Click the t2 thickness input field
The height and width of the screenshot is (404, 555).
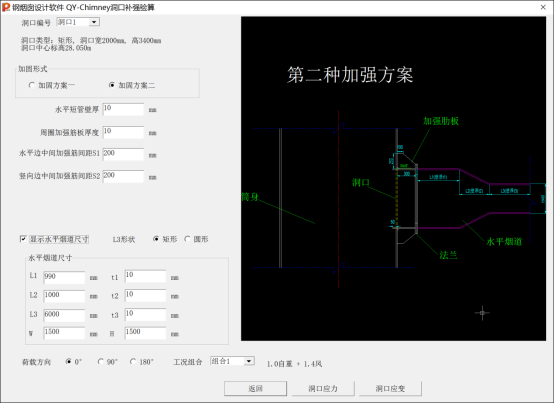tap(145, 295)
